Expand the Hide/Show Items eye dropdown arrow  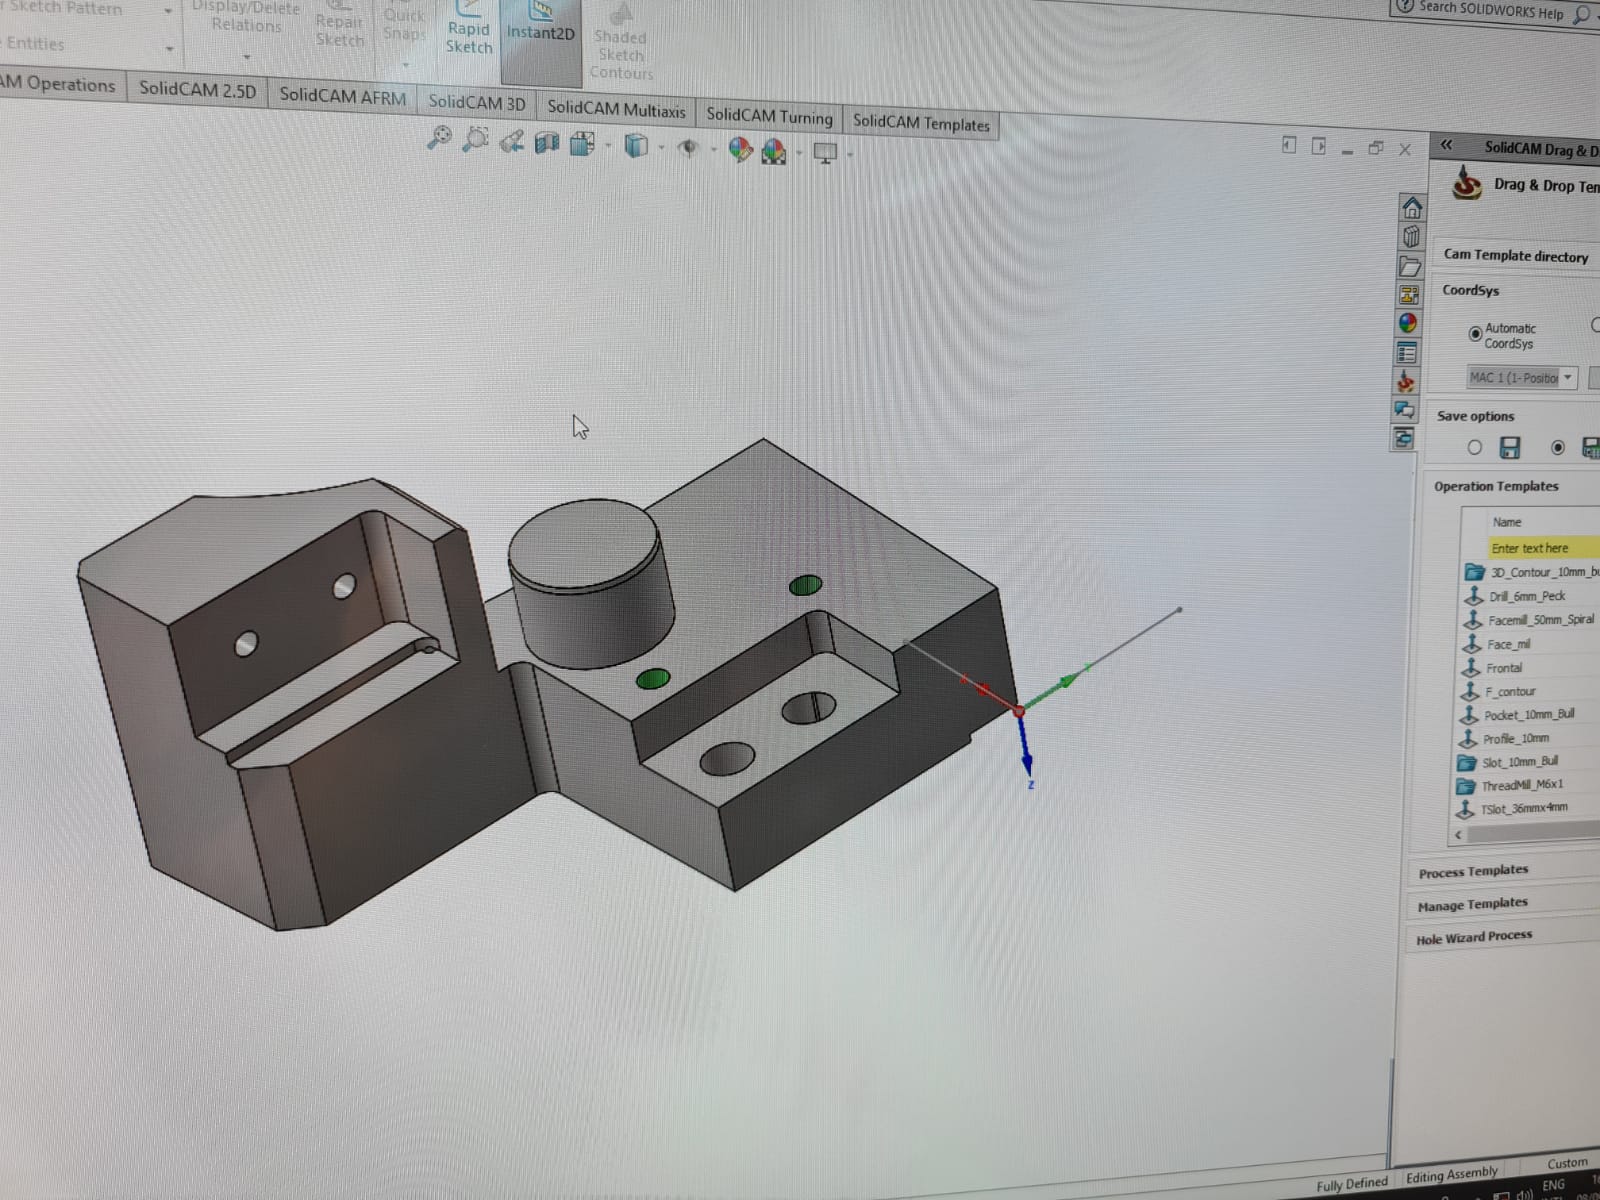pyautogui.click(x=713, y=150)
